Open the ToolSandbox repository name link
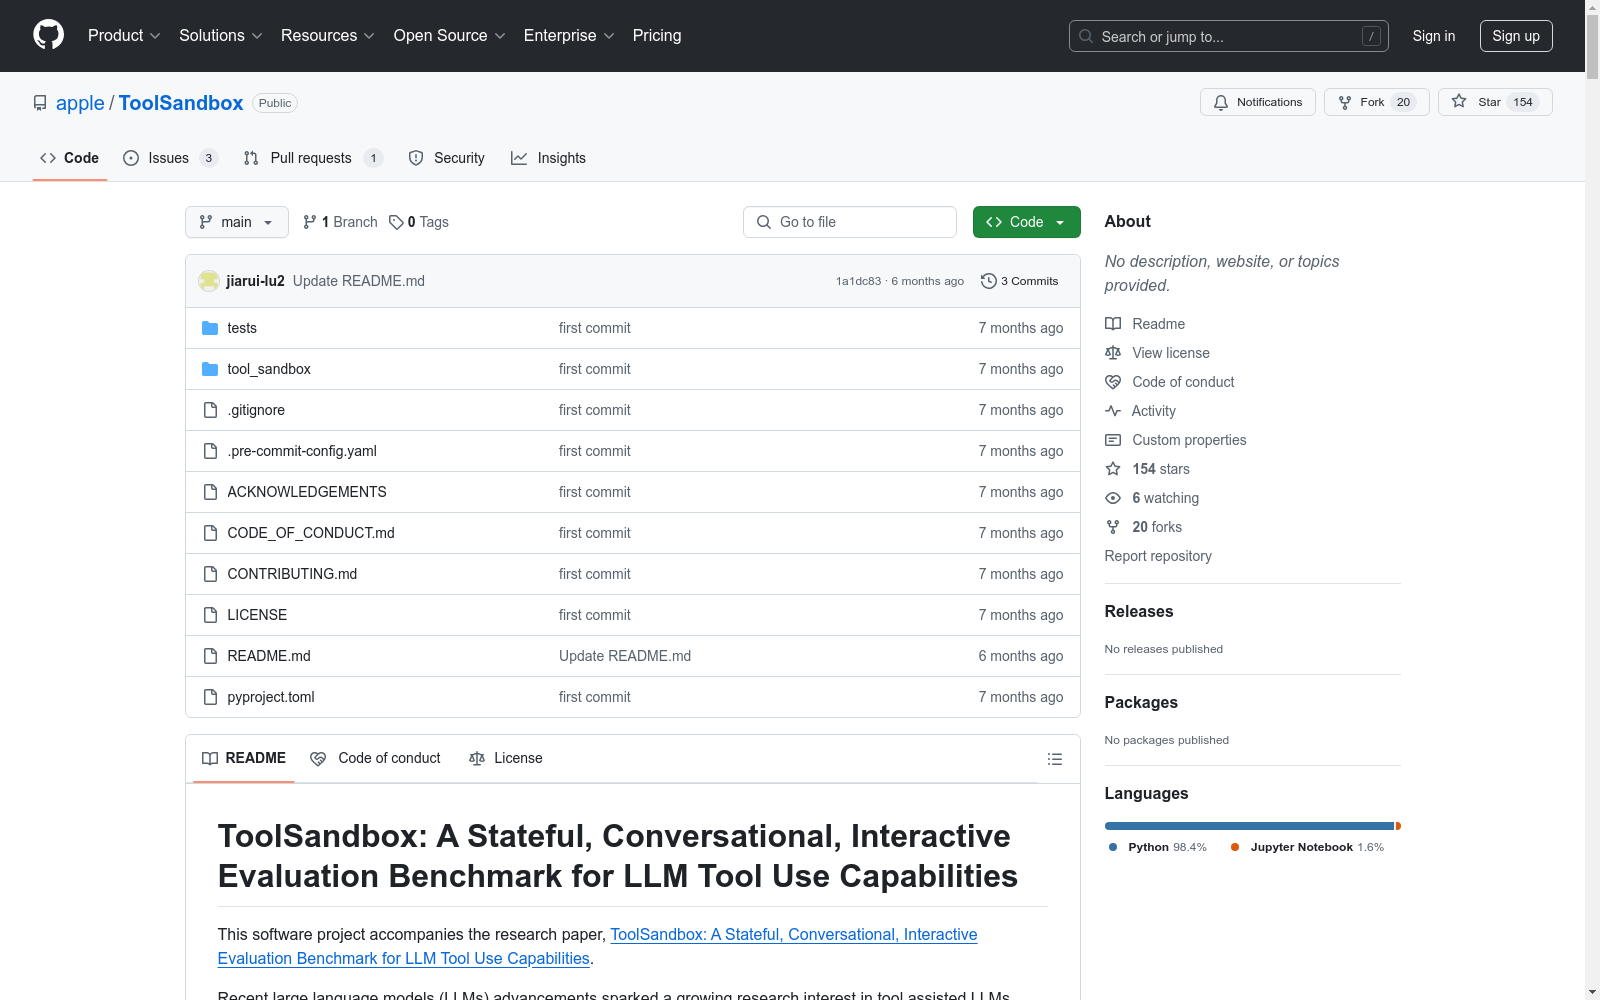Viewport: 1600px width, 1000px height. pos(181,103)
